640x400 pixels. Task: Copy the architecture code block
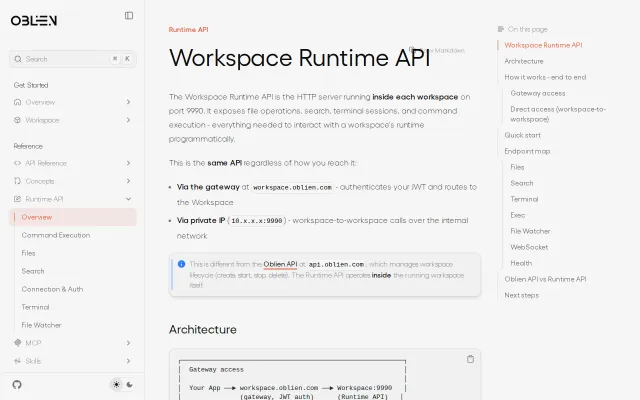coord(470,359)
